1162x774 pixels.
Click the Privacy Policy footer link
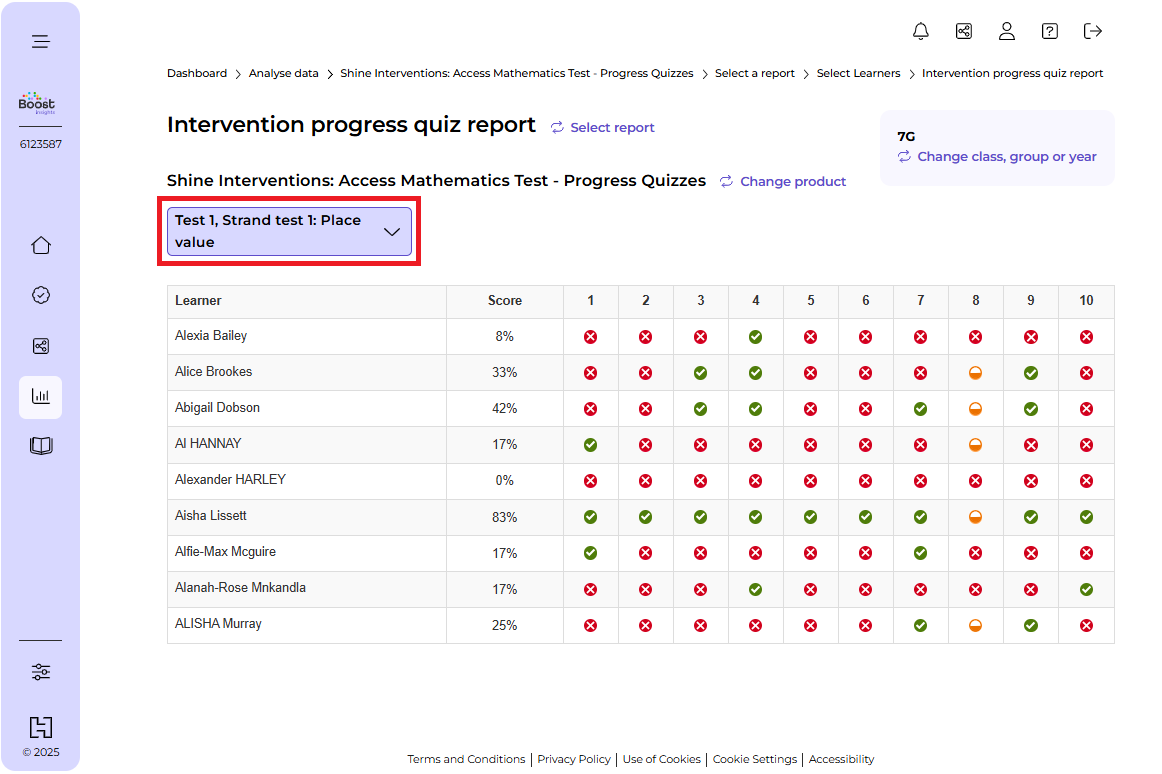coord(574,760)
